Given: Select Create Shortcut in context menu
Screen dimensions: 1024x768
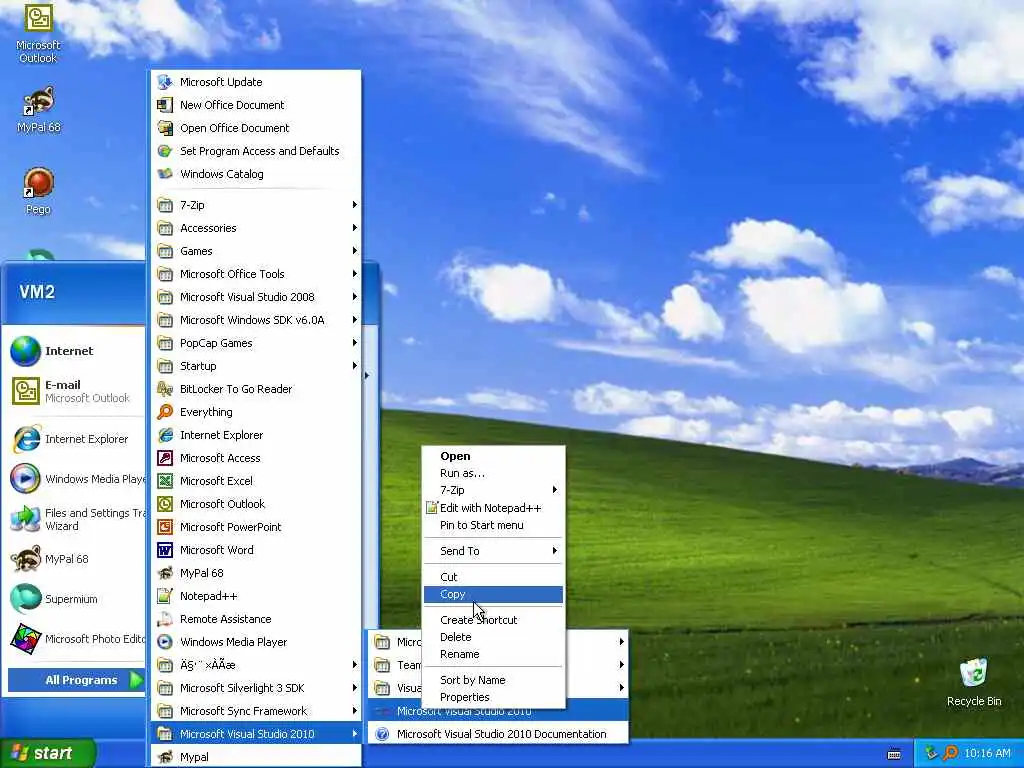Looking at the screenshot, I should pos(493,620).
